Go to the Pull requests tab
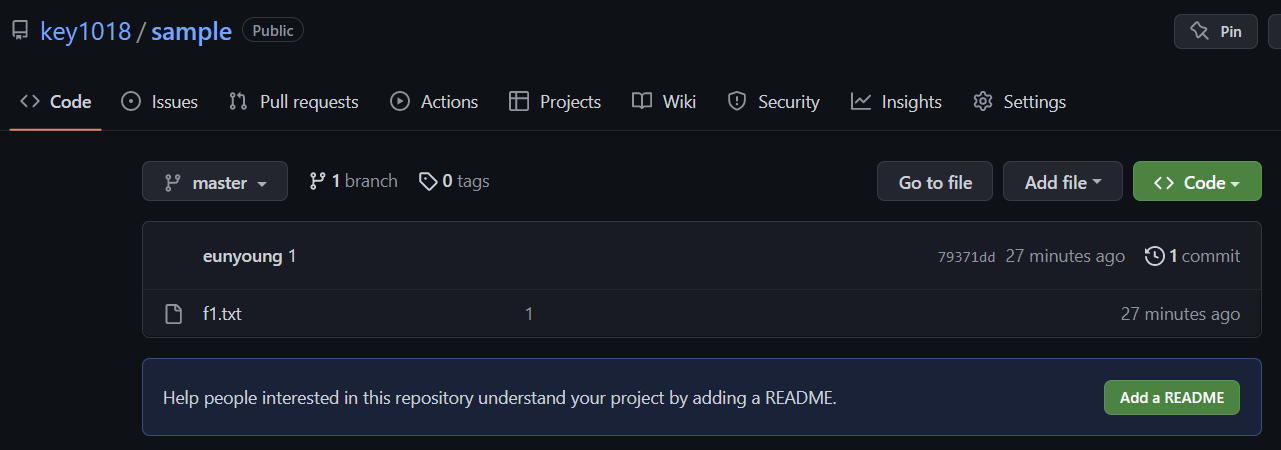The image size is (1281, 450). pos(293,102)
